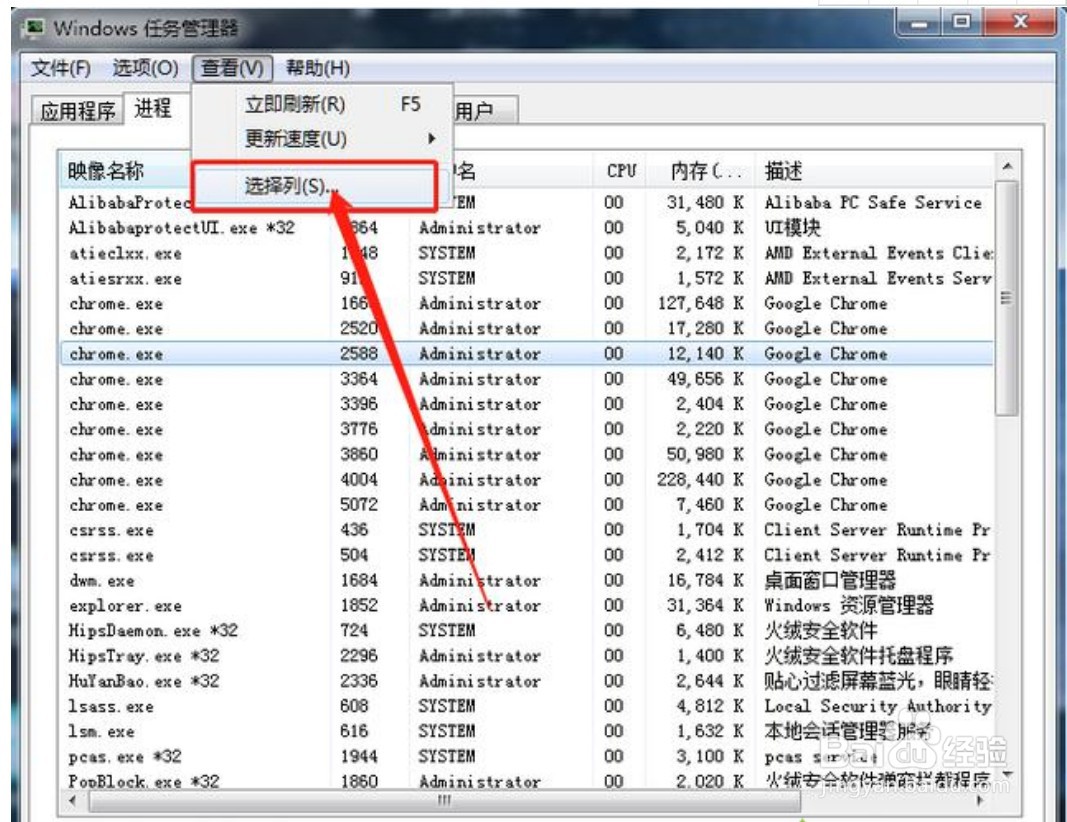Choose 立即刷新(R) from the menu
1067x822 pixels.
tap(323, 104)
